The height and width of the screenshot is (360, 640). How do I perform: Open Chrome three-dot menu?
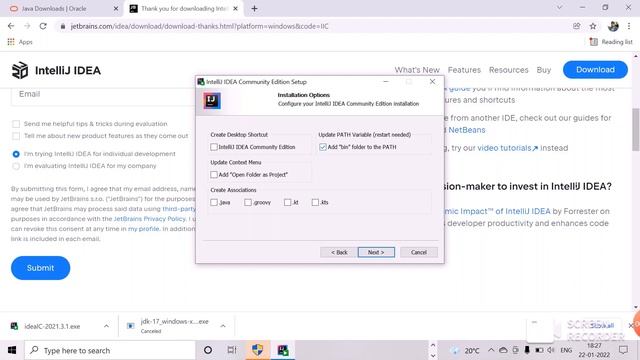629,26
